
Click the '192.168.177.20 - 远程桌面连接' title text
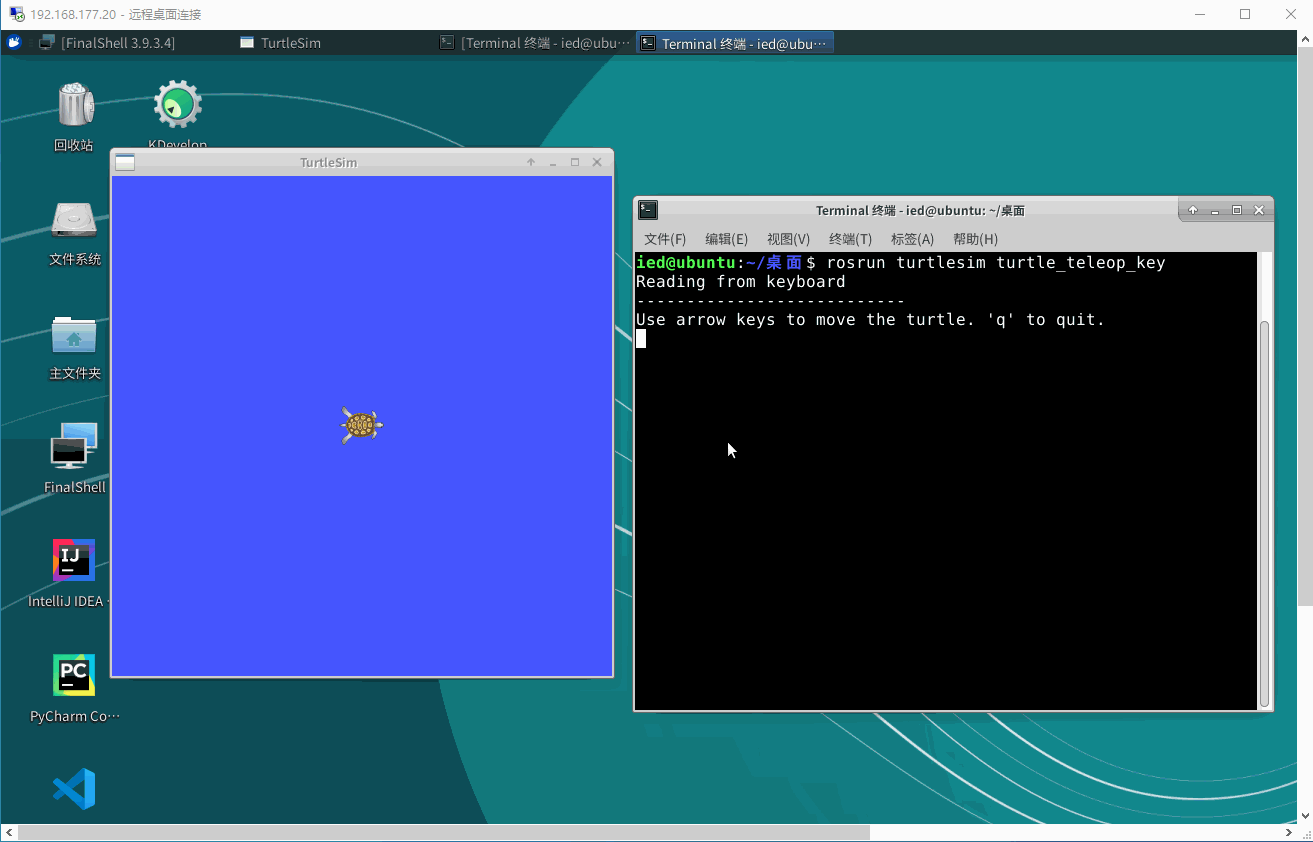coord(115,14)
